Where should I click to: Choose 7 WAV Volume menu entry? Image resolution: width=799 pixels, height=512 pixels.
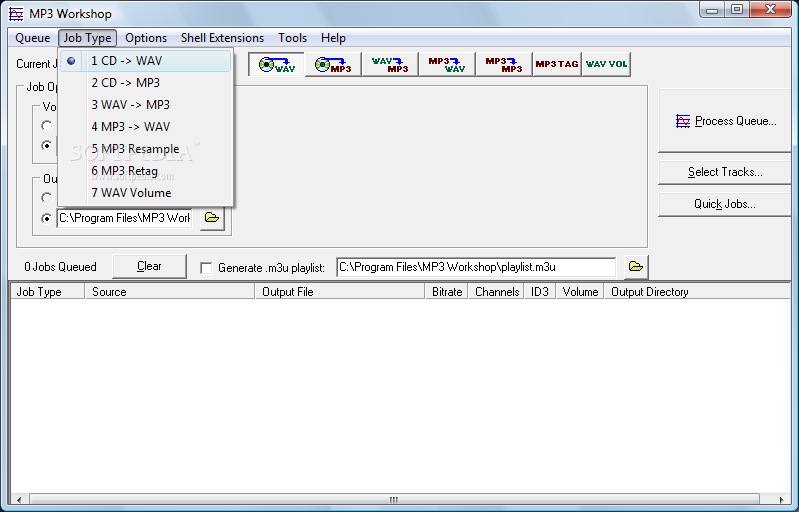click(146, 193)
